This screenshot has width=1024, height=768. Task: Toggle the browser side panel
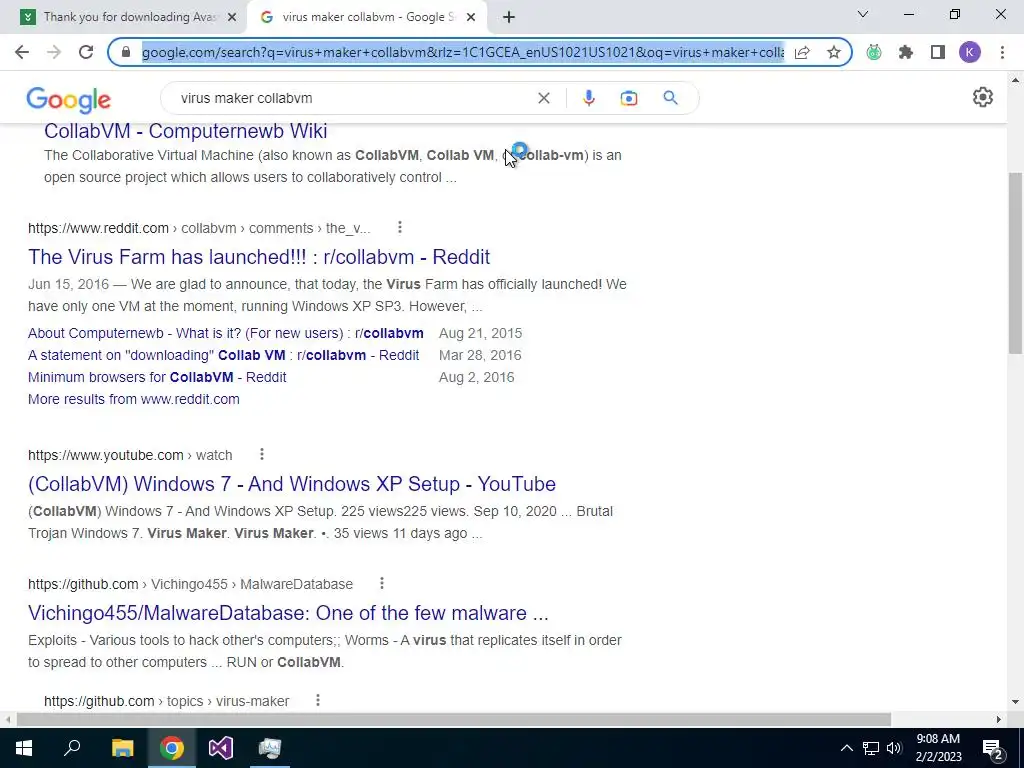click(938, 52)
